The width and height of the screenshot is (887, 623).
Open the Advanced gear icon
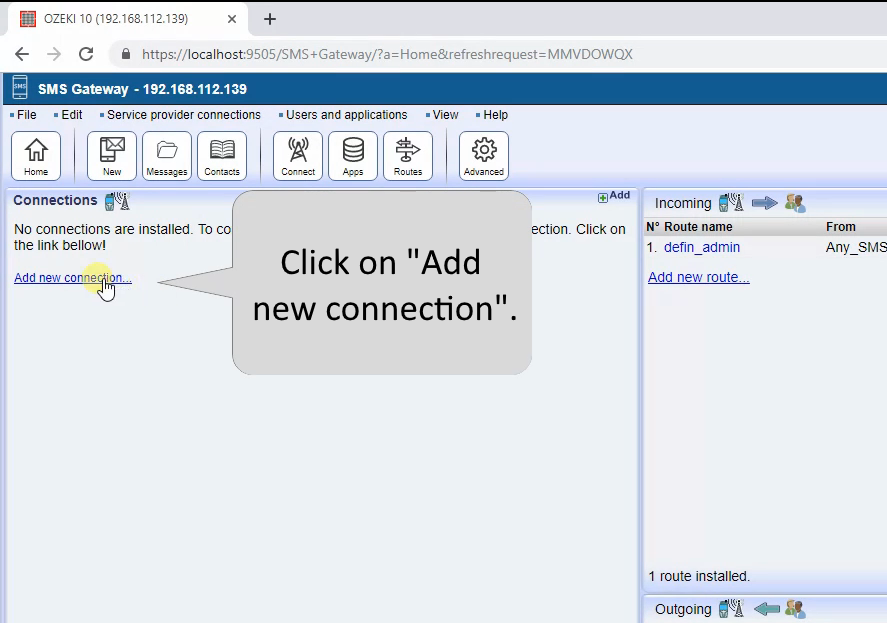484,156
